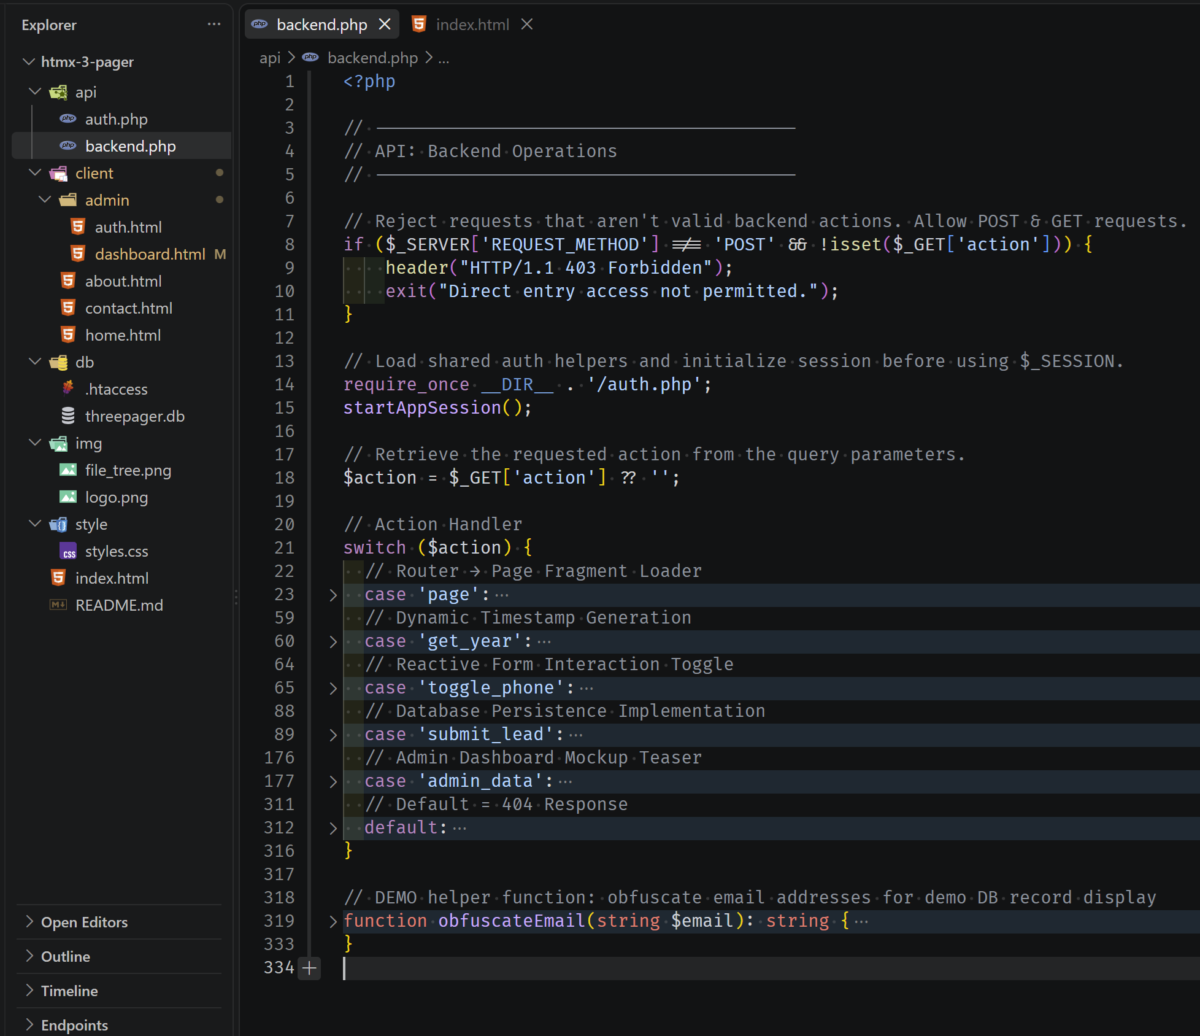Collapse the style folder chevron

click(36, 524)
